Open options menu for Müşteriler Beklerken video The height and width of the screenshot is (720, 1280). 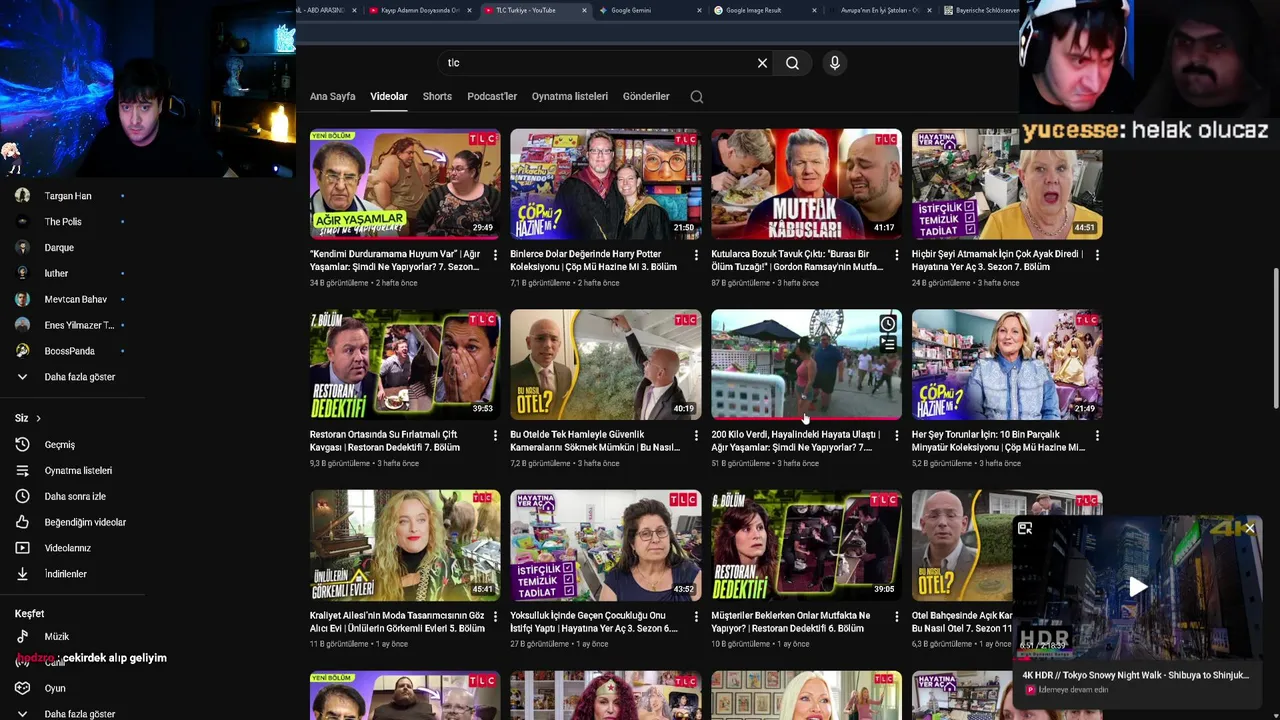tap(896, 617)
